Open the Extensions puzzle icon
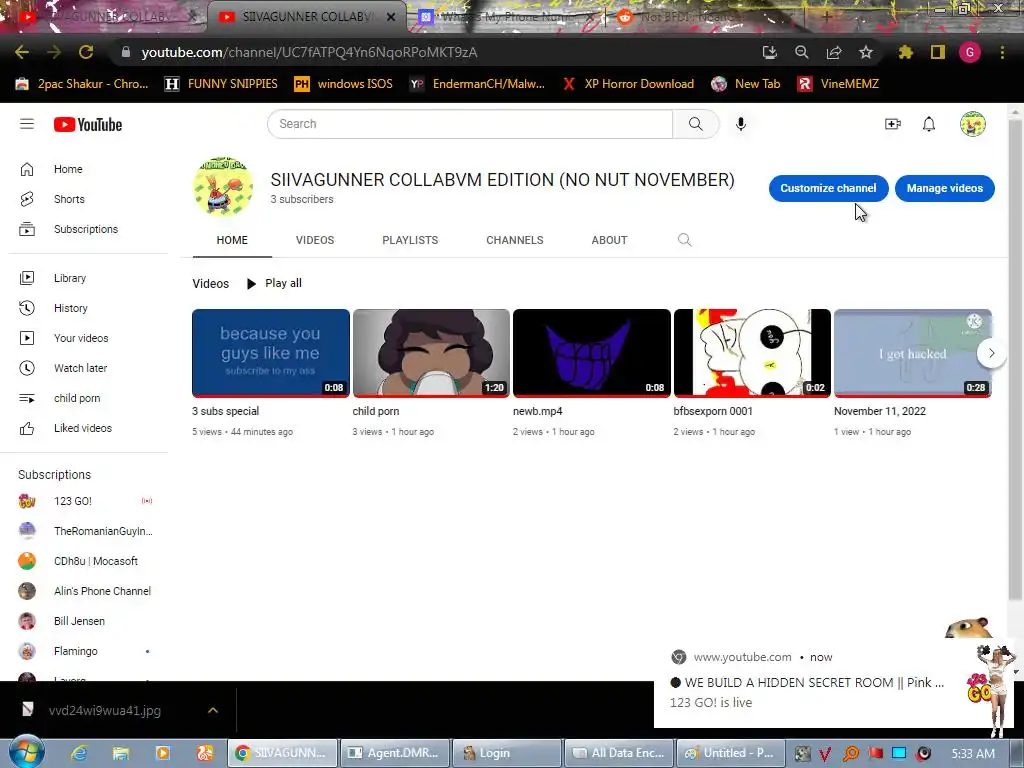Viewport: 1024px width, 768px height. pos(906,52)
